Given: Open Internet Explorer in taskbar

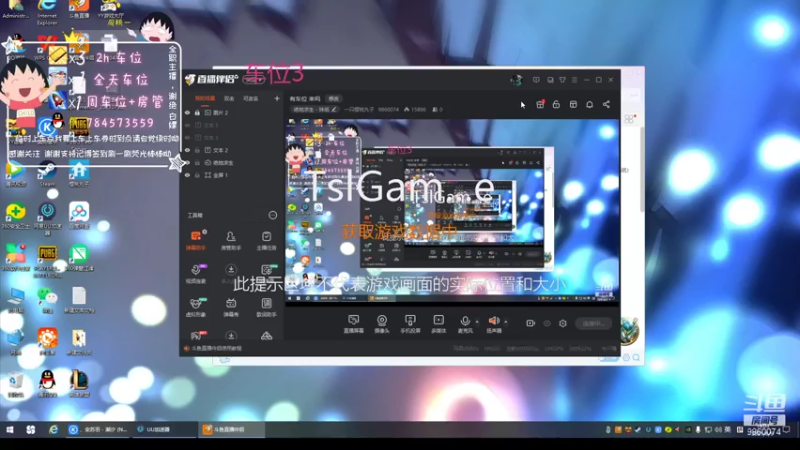Looking at the screenshot, I should 53,430.
